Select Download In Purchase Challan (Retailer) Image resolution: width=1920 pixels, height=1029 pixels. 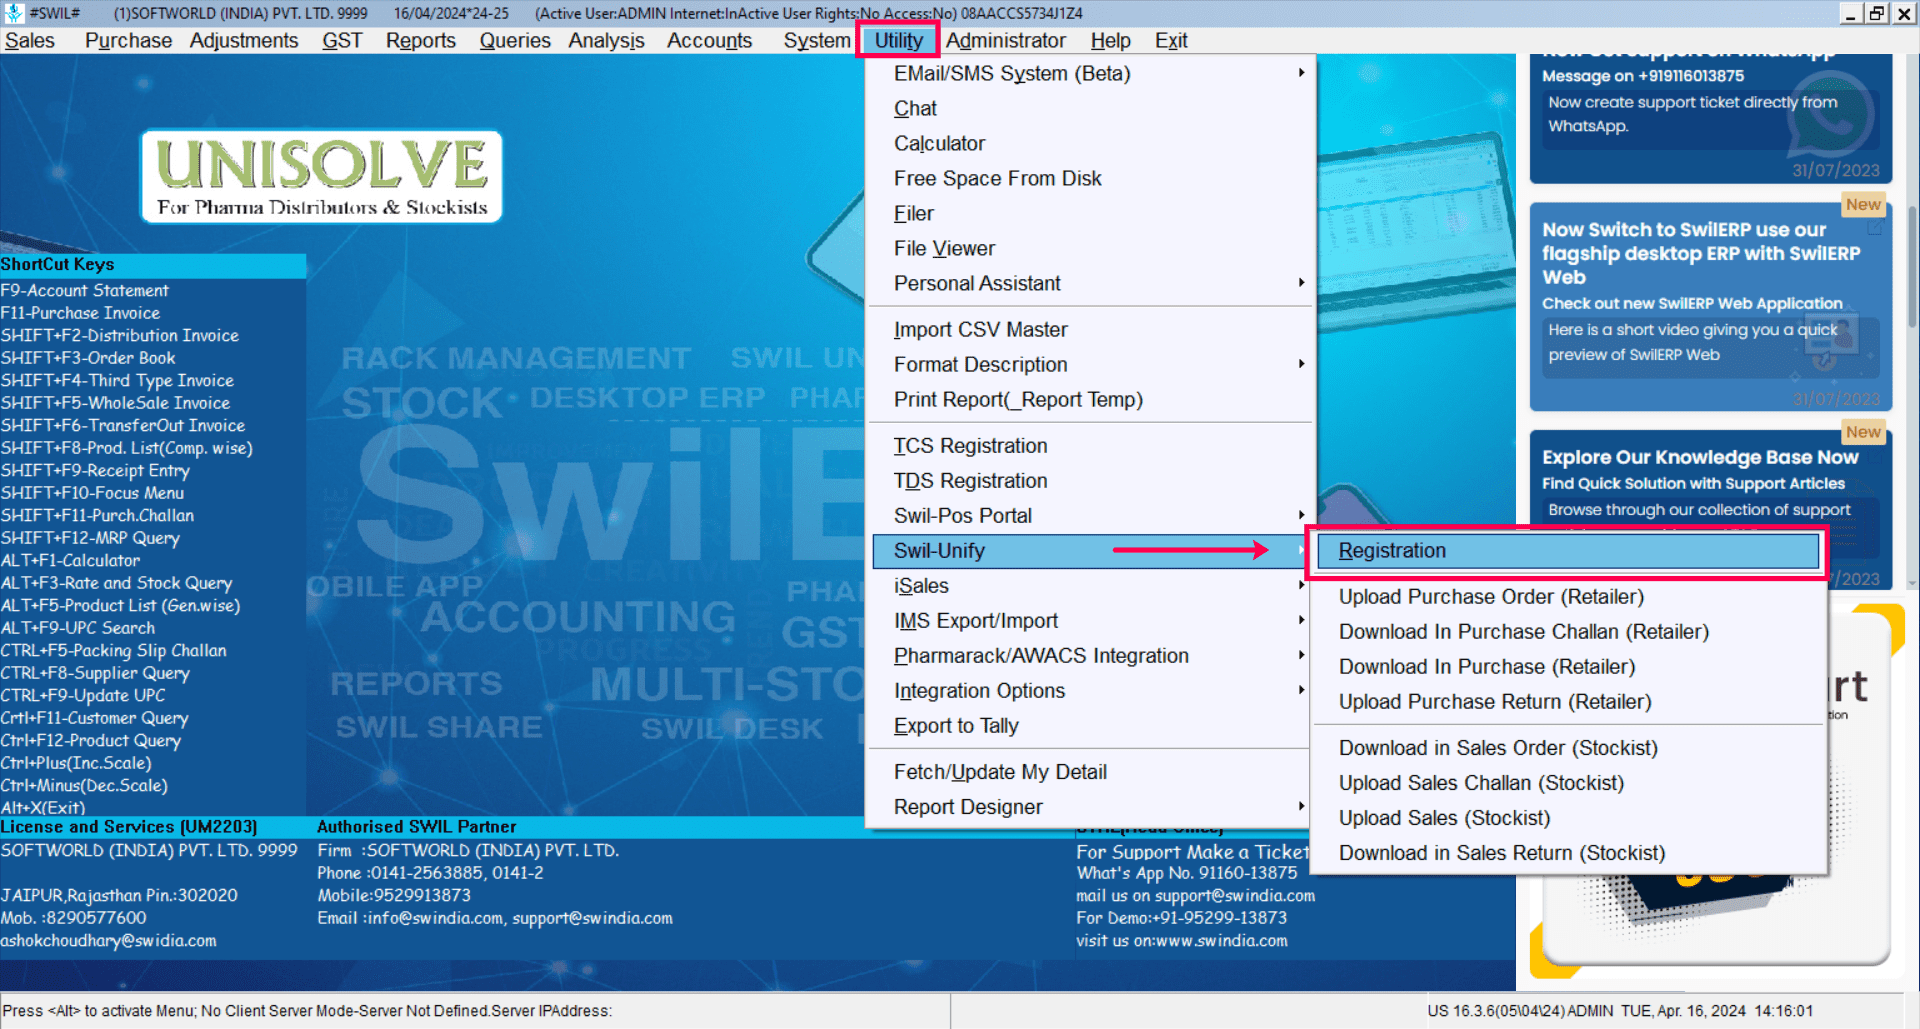(1568, 632)
